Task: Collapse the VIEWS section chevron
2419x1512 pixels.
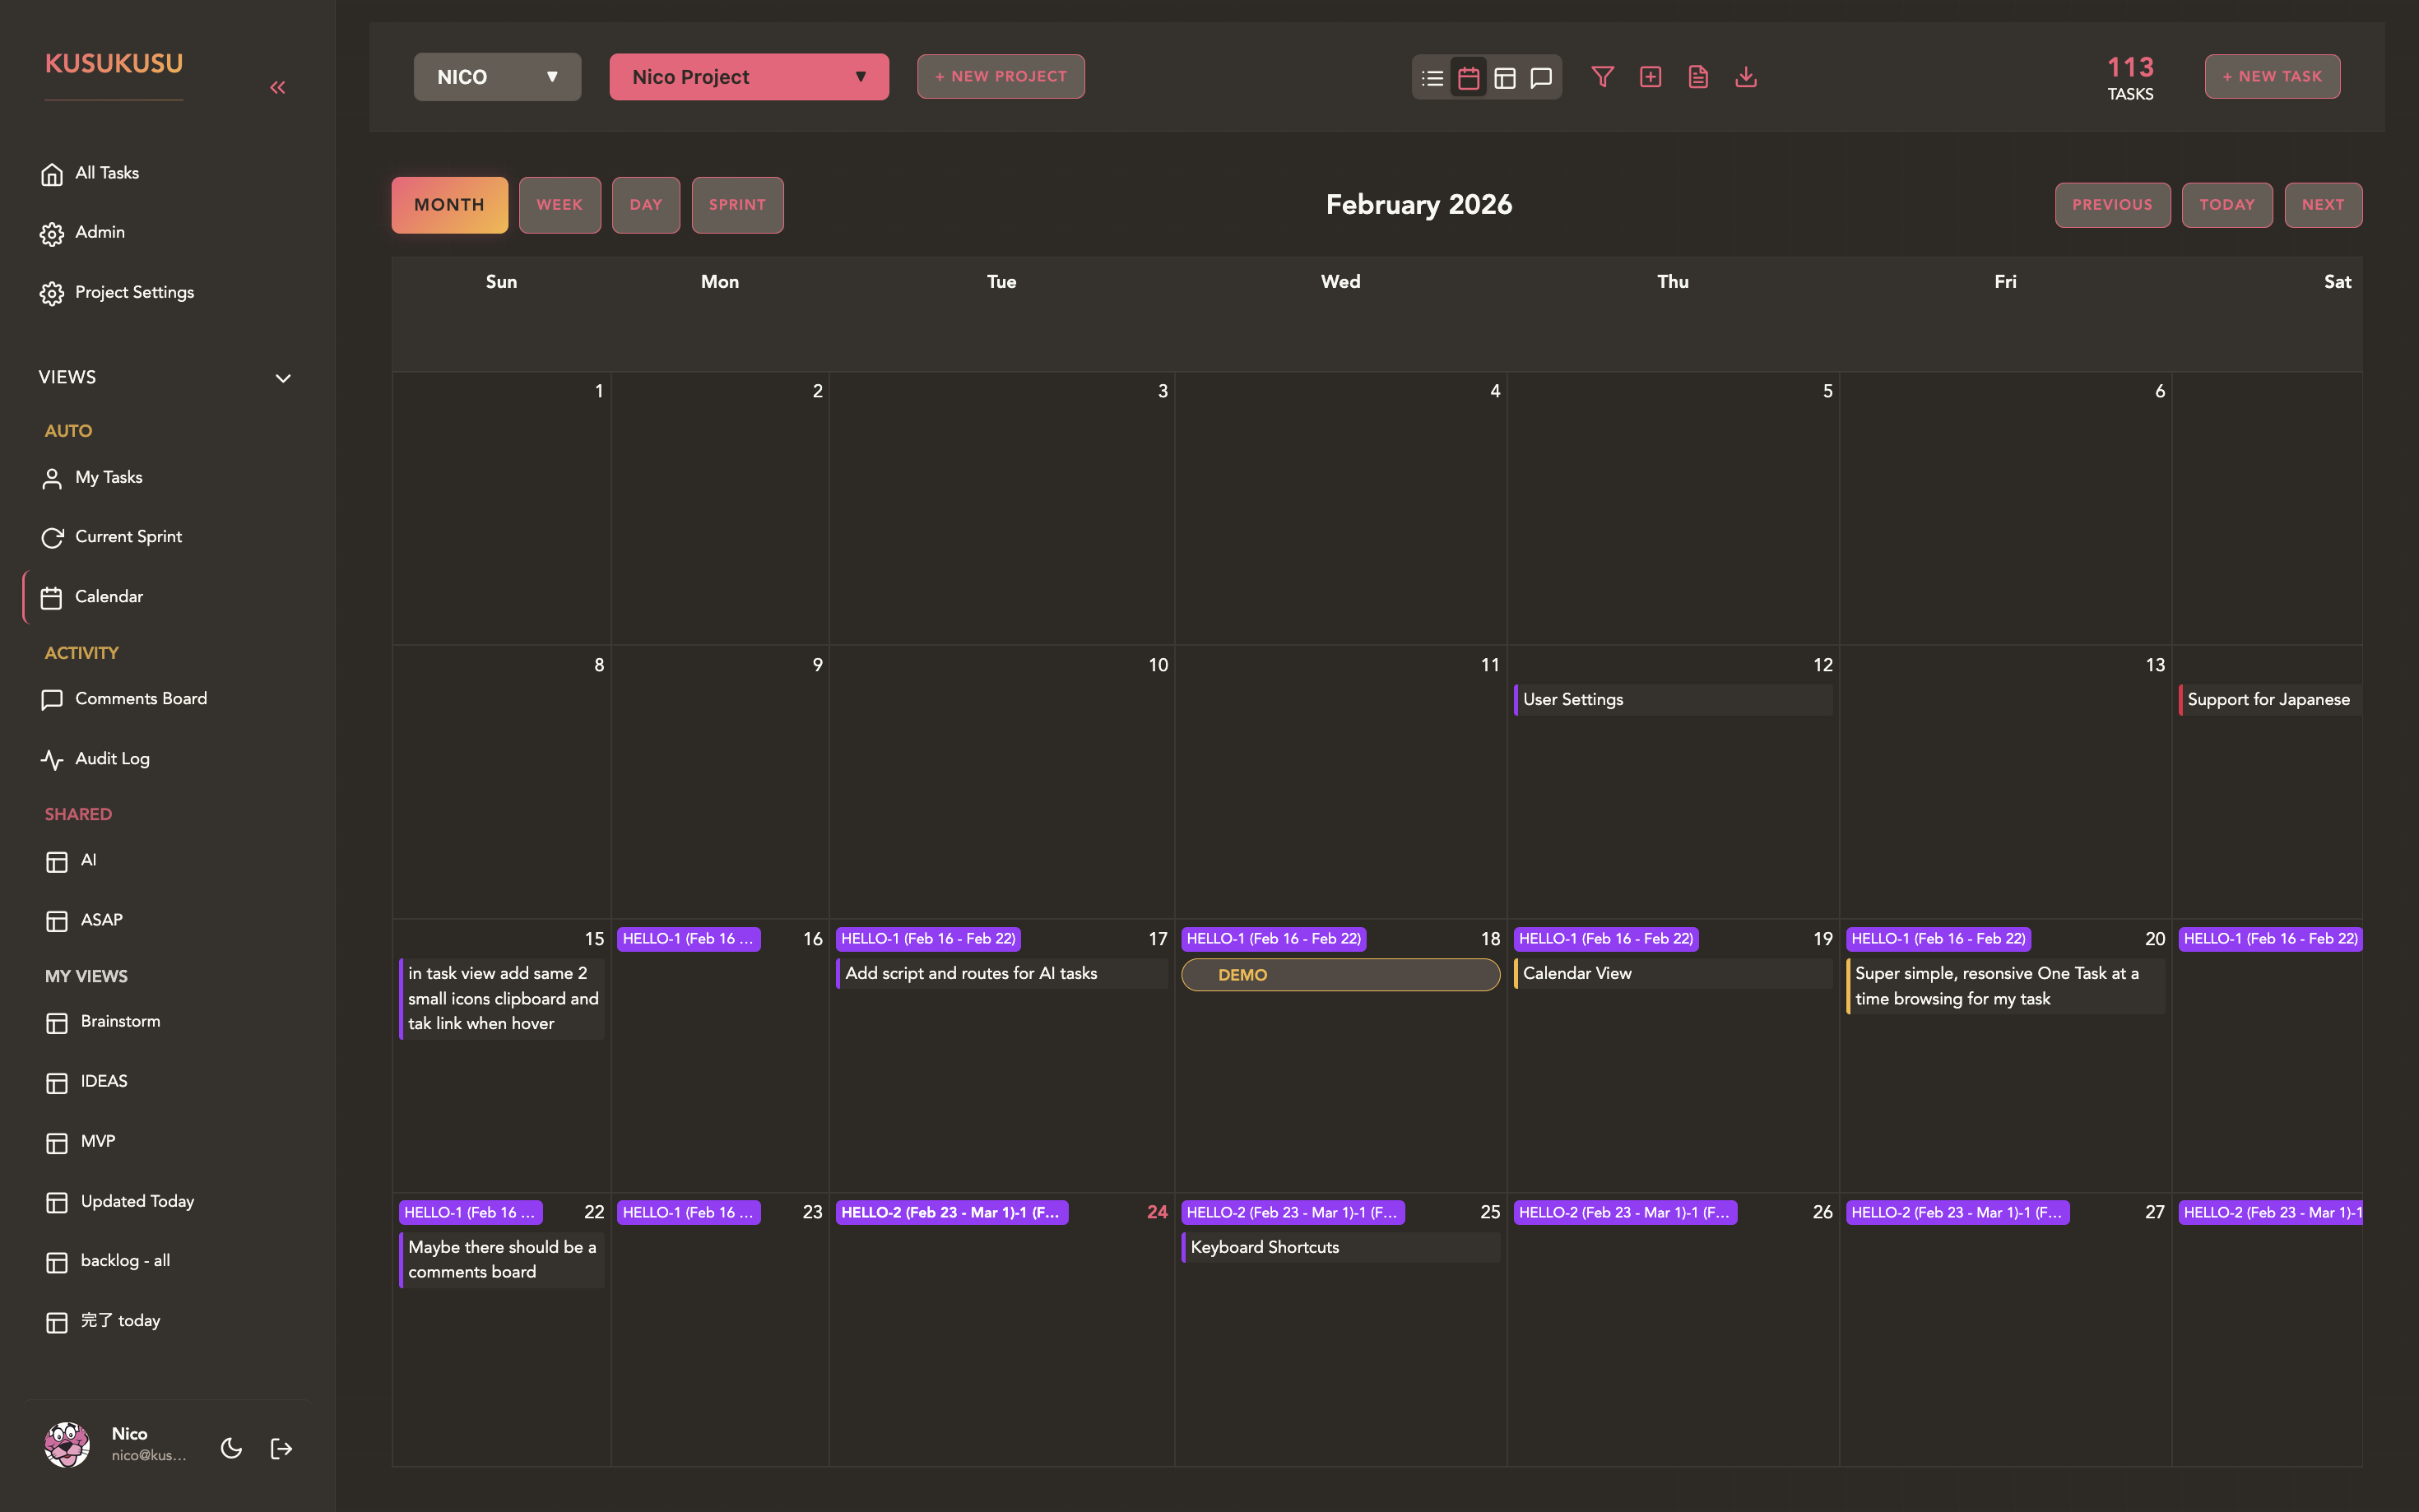Action: pyautogui.click(x=282, y=378)
